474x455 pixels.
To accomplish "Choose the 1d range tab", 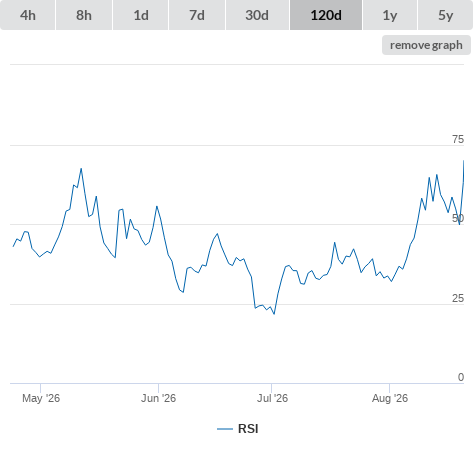I will (x=141, y=15).
